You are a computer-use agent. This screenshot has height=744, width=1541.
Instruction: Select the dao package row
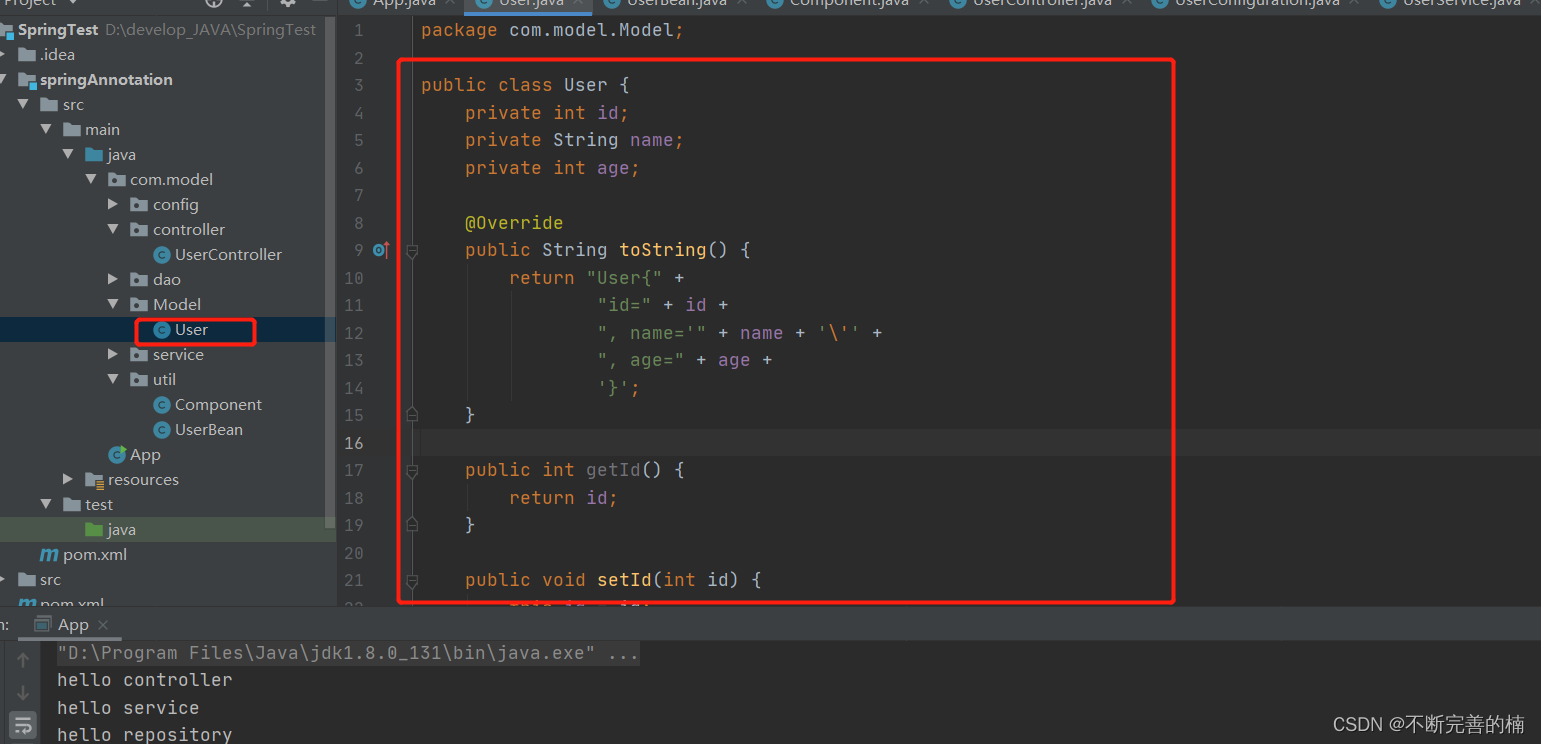pos(168,280)
